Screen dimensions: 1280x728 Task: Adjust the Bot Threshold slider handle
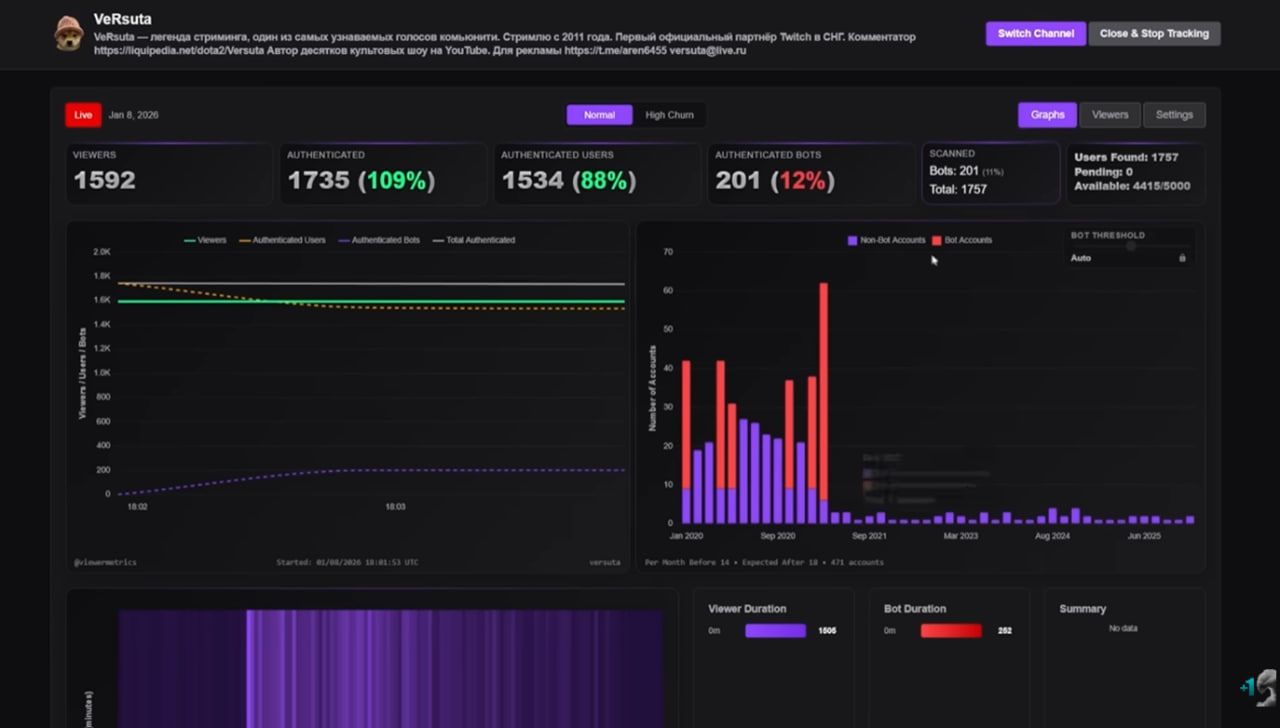click(1131, 246)
